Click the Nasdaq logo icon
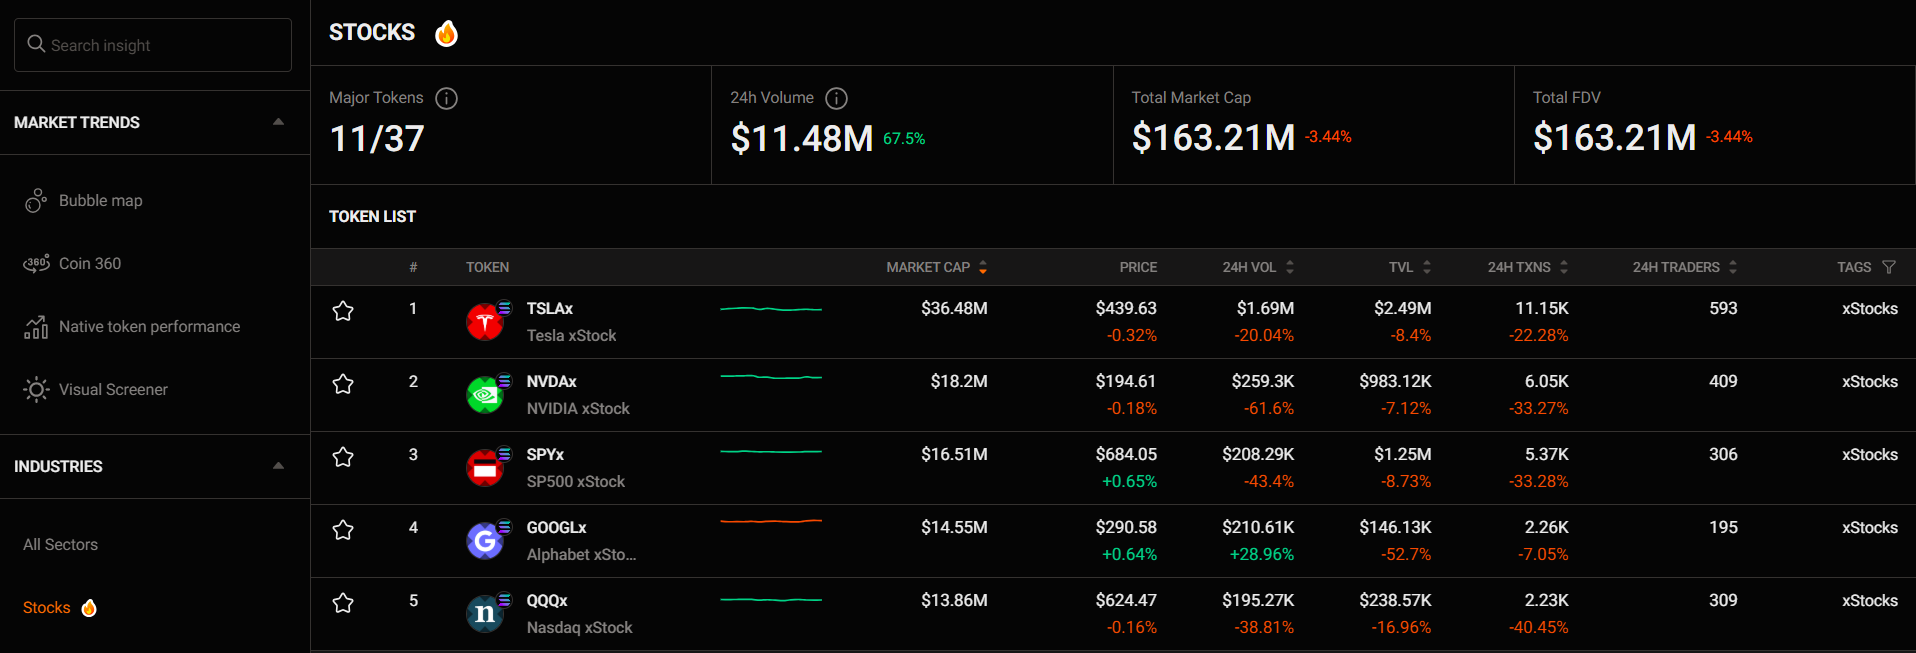This screenshot has width=1916, height=653. (485, 614)
